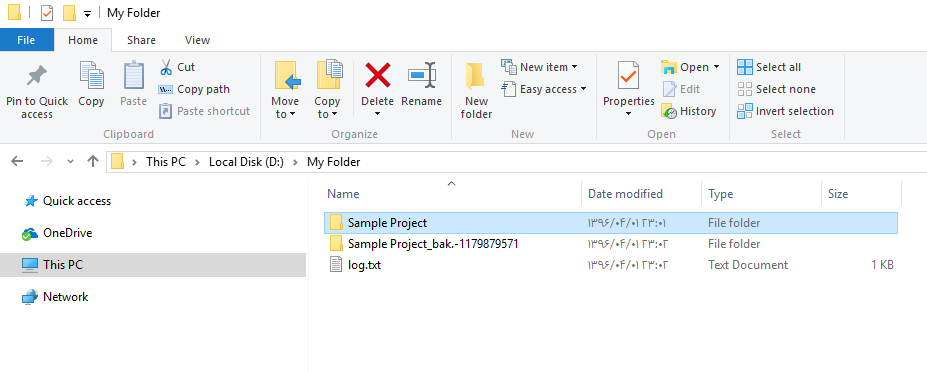927x373 pixels.
Task: Switch to the View ribbon tab
Action: [x=197, y=40]
